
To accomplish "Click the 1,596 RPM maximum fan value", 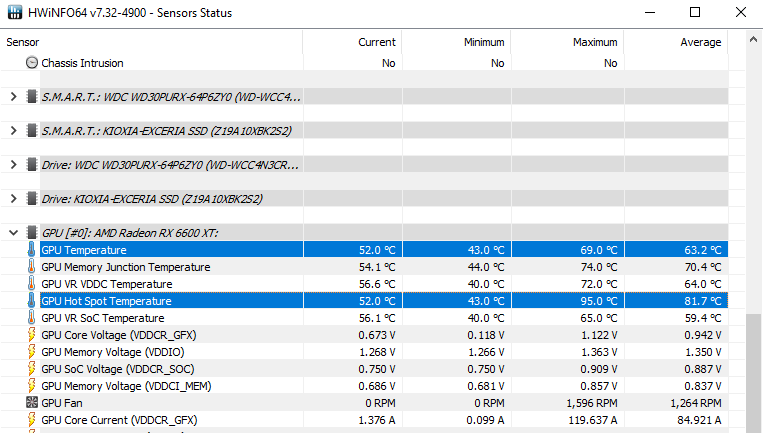I will coord(592,403).
